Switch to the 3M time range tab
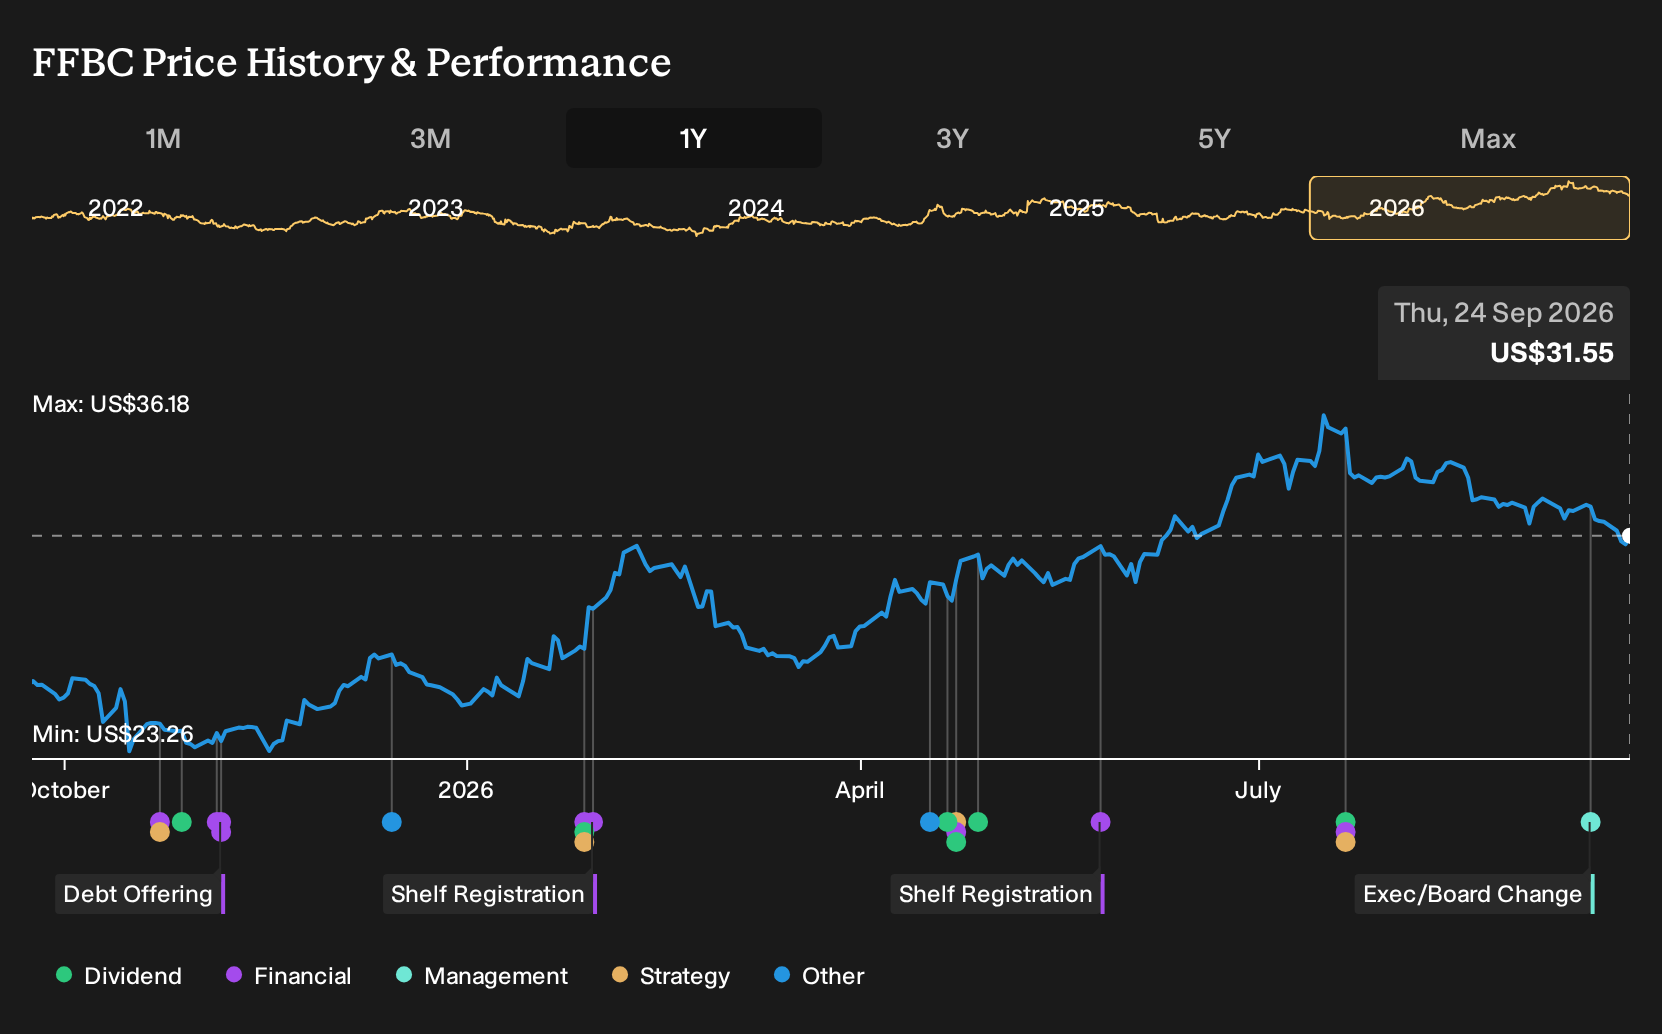Screen dimensions: 1662x1034 430,138
